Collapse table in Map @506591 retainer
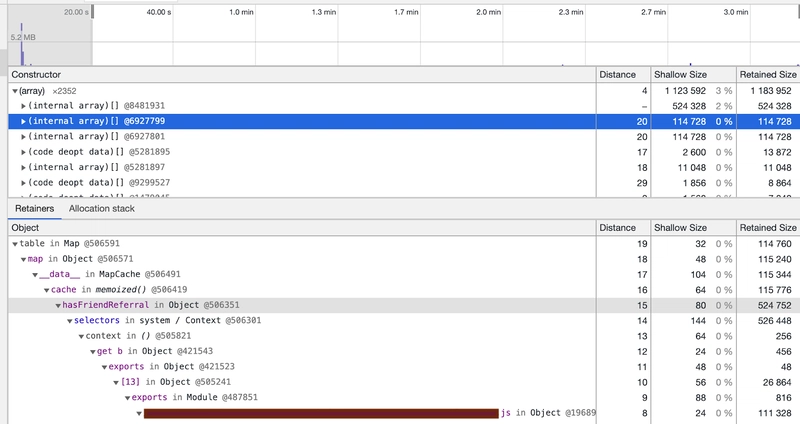Viewport: 800px width, 424px height. (15, 243)
